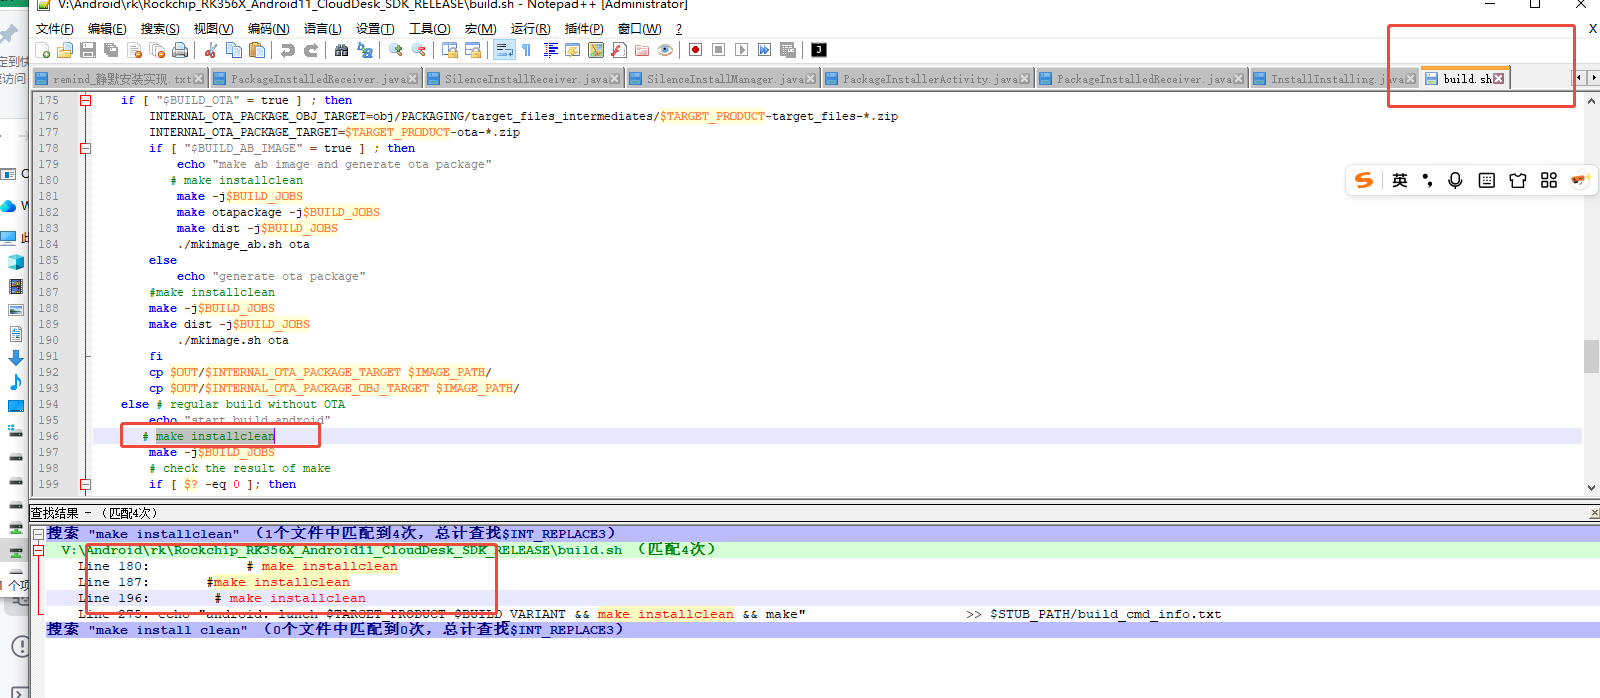
Task: Click the Close document toolbar icon
Action: (134, 50)
